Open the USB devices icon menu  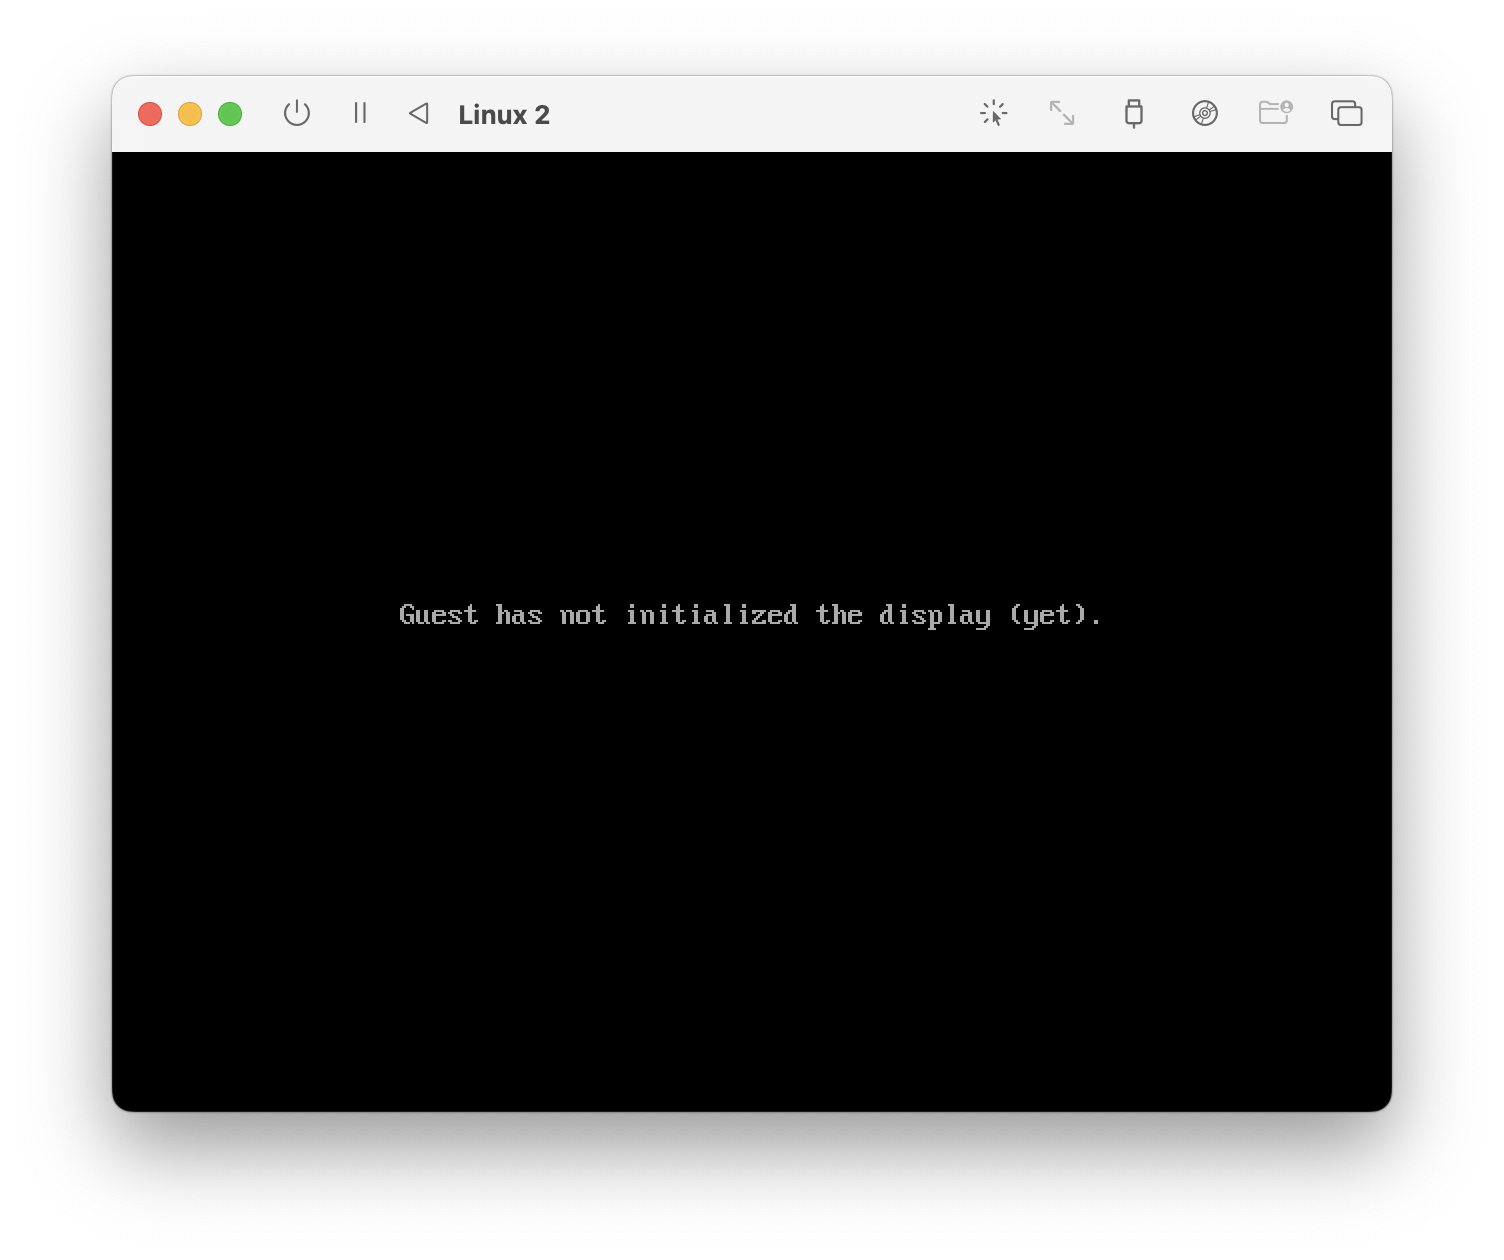1133,113
